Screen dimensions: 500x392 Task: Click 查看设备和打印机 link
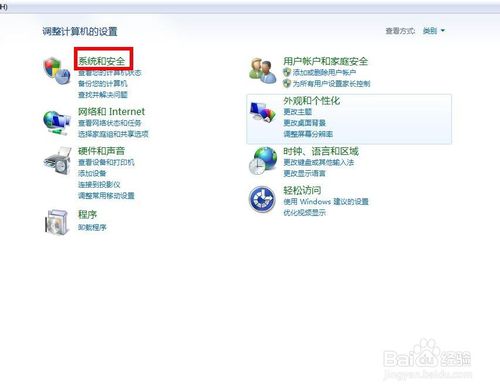106,162
